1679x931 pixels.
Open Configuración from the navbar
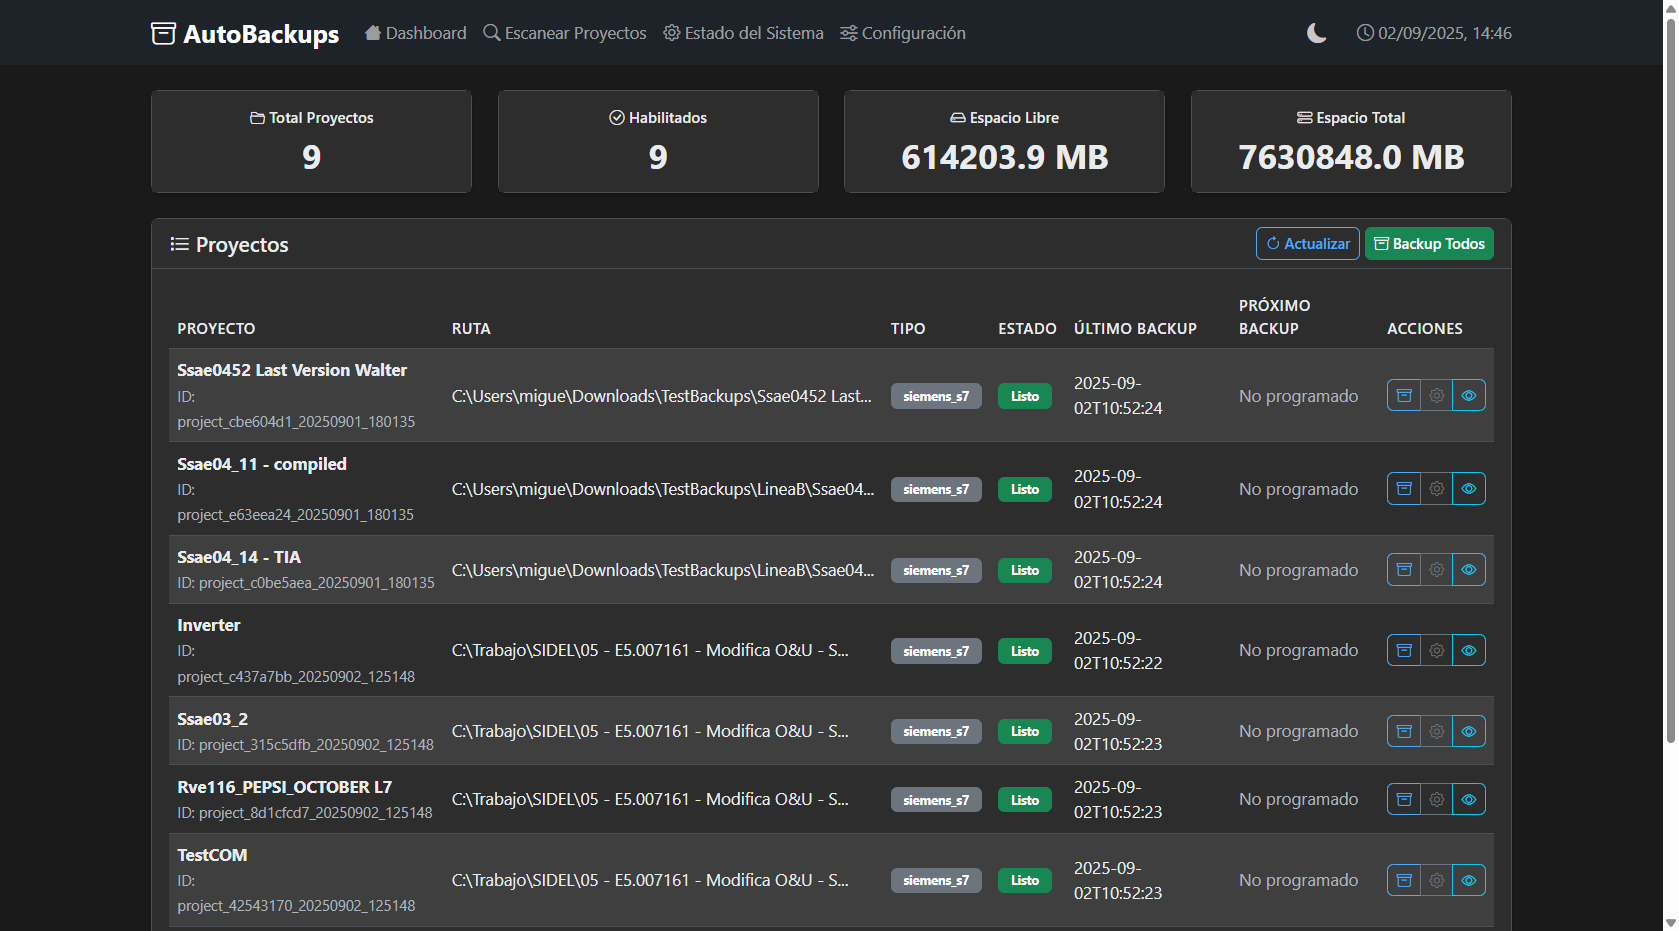coord(903,33)
